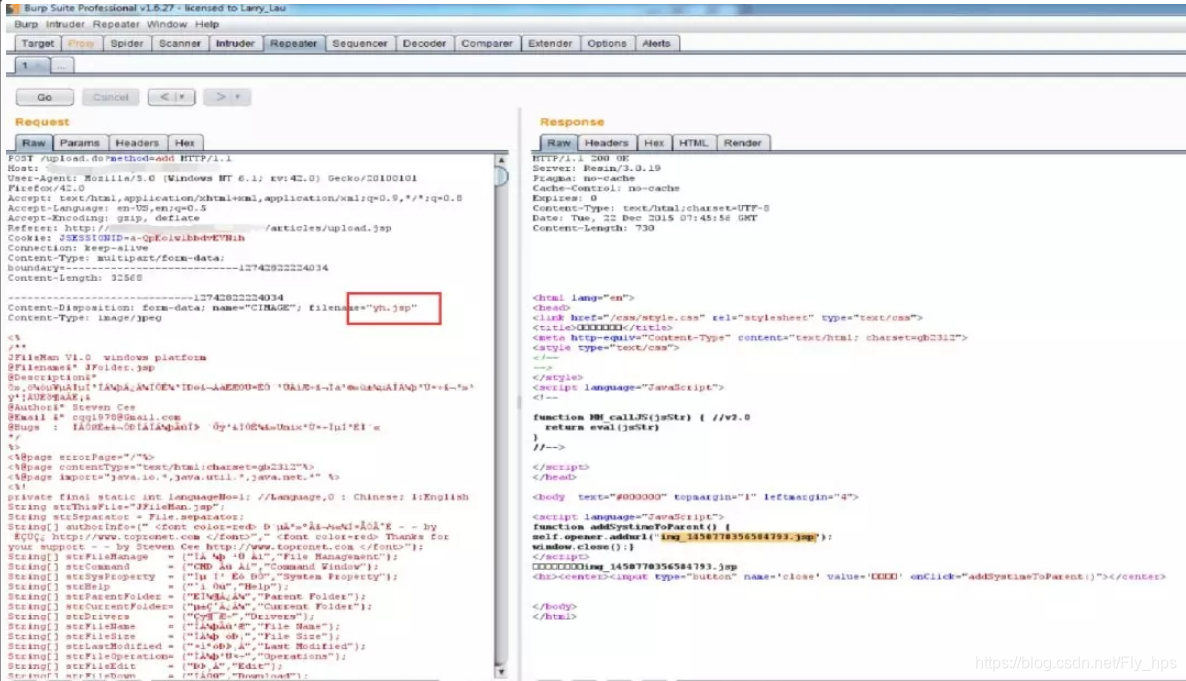Viewport: 1186px width, 681px height.
Task: Click the filename "yh.jsp" value in request
Action: tap(392, 308)
